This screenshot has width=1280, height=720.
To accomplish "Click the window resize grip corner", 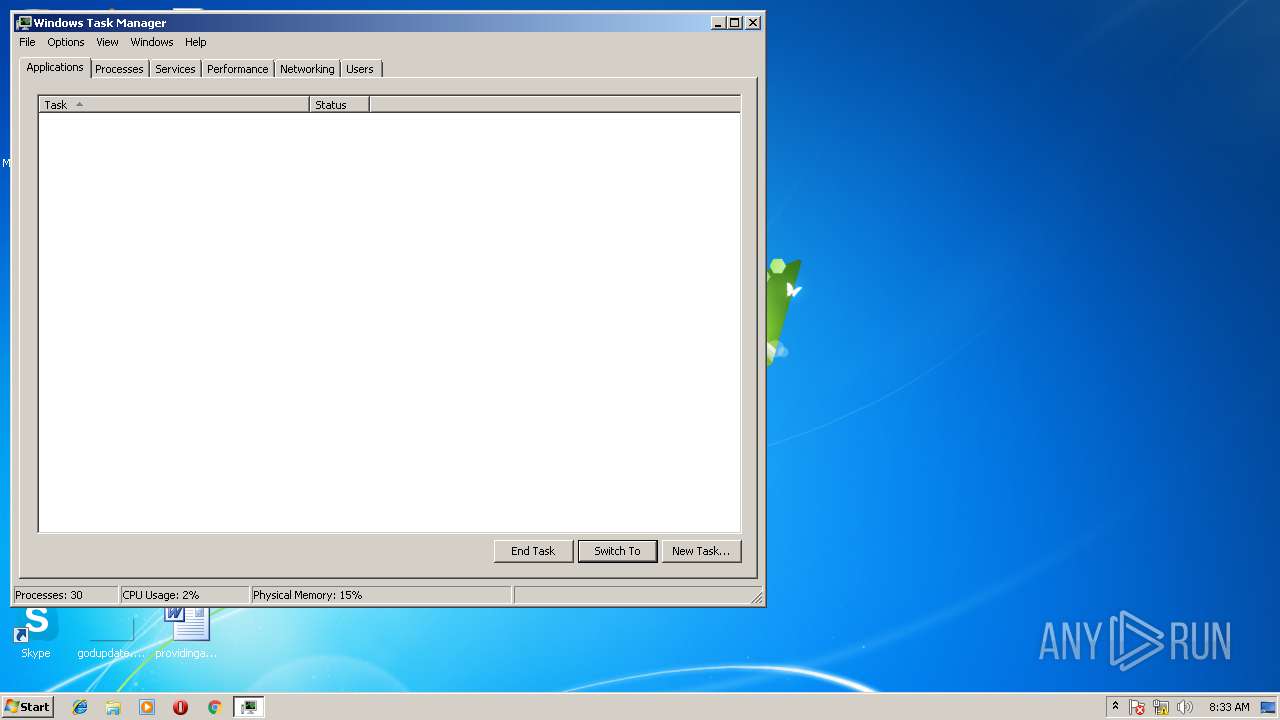I will click(x=757, y=598).
